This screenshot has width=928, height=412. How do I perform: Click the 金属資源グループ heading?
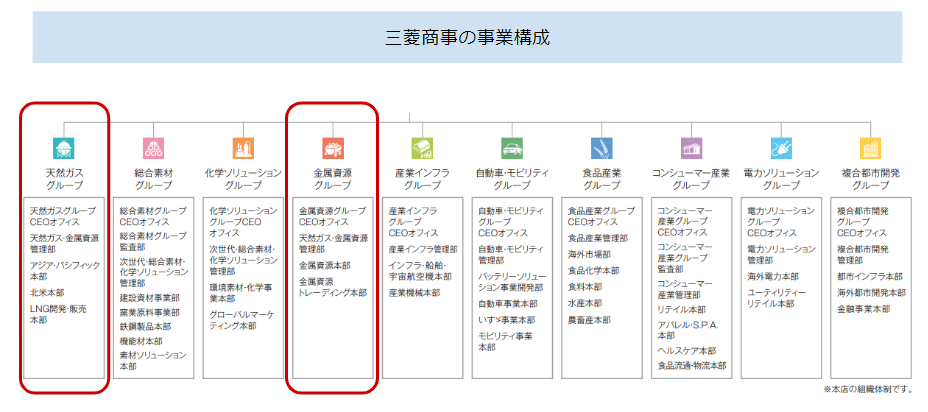333,179
